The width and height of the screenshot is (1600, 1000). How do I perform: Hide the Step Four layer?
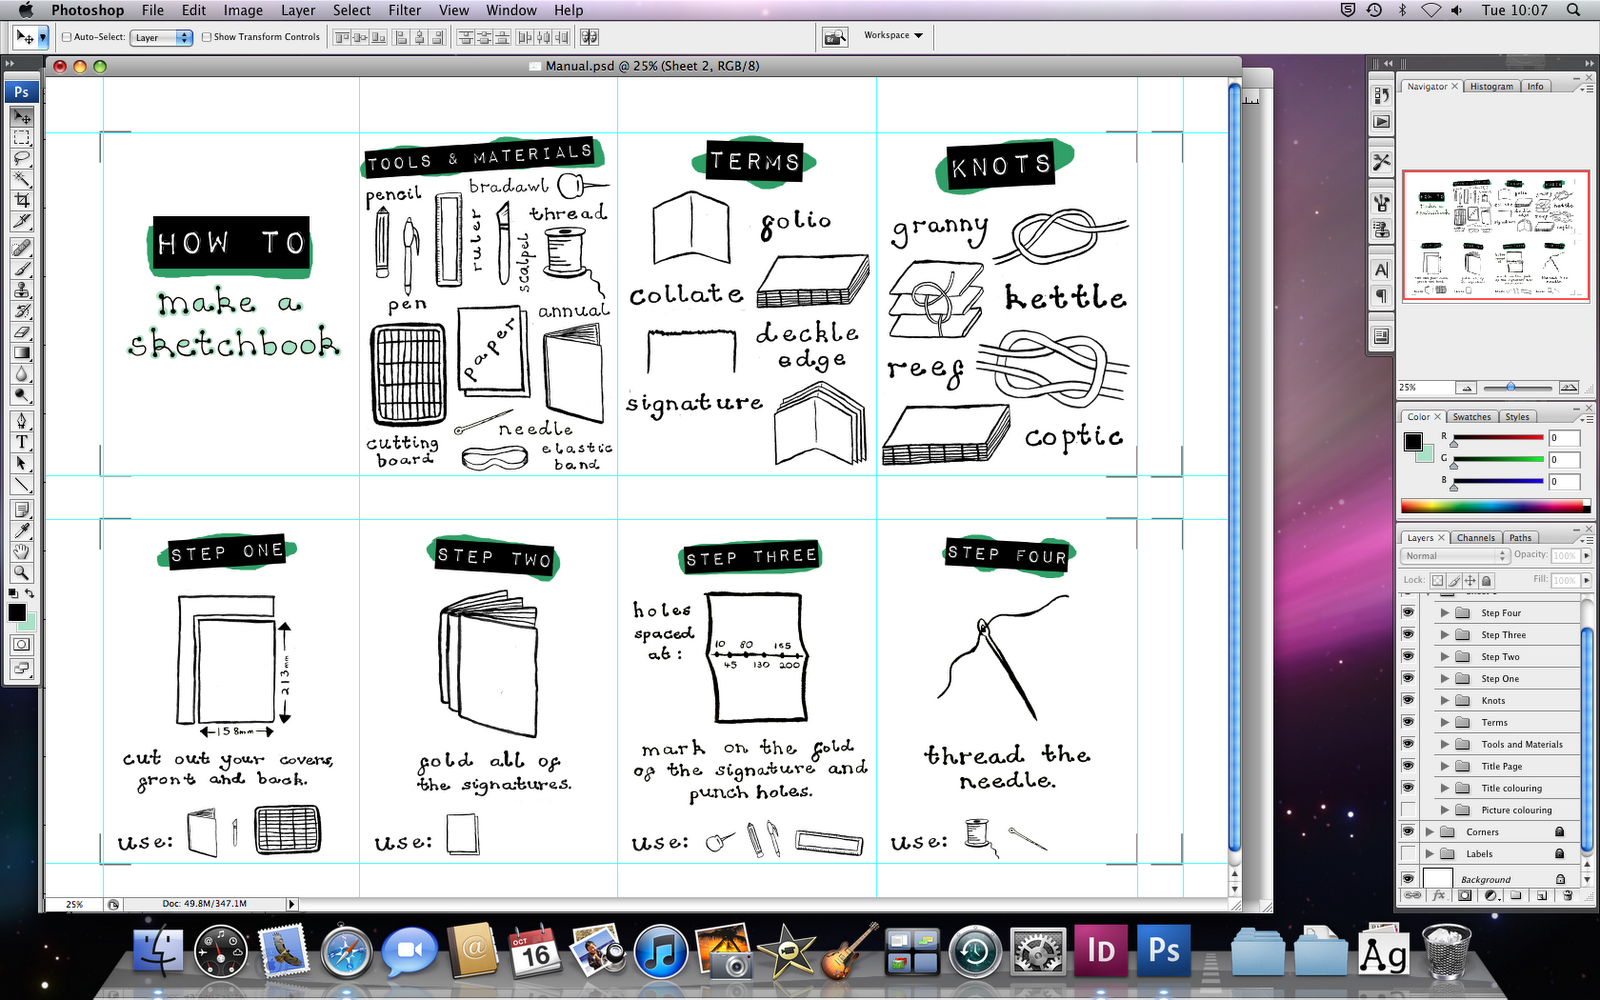pos(1410,613)
